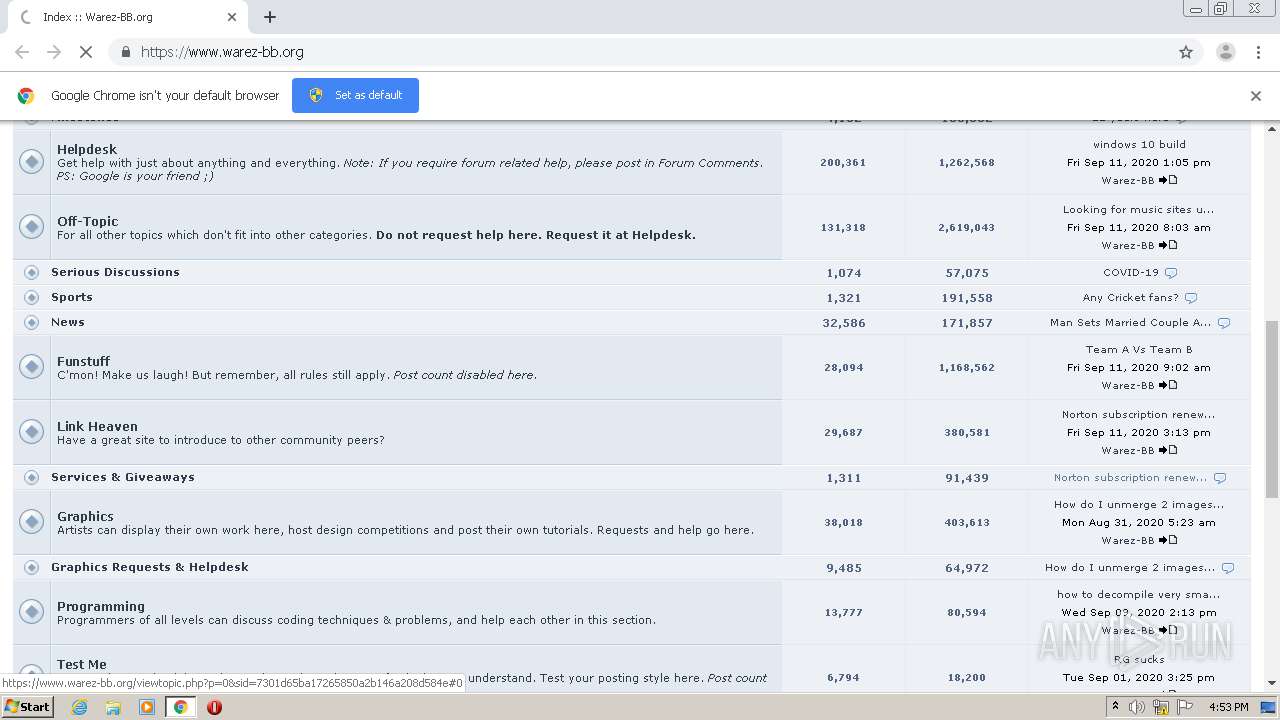Go to latest Link Heaven post icon
Image resolution: width=1280 pixels, height=720 pixels.
(1168, 450)
